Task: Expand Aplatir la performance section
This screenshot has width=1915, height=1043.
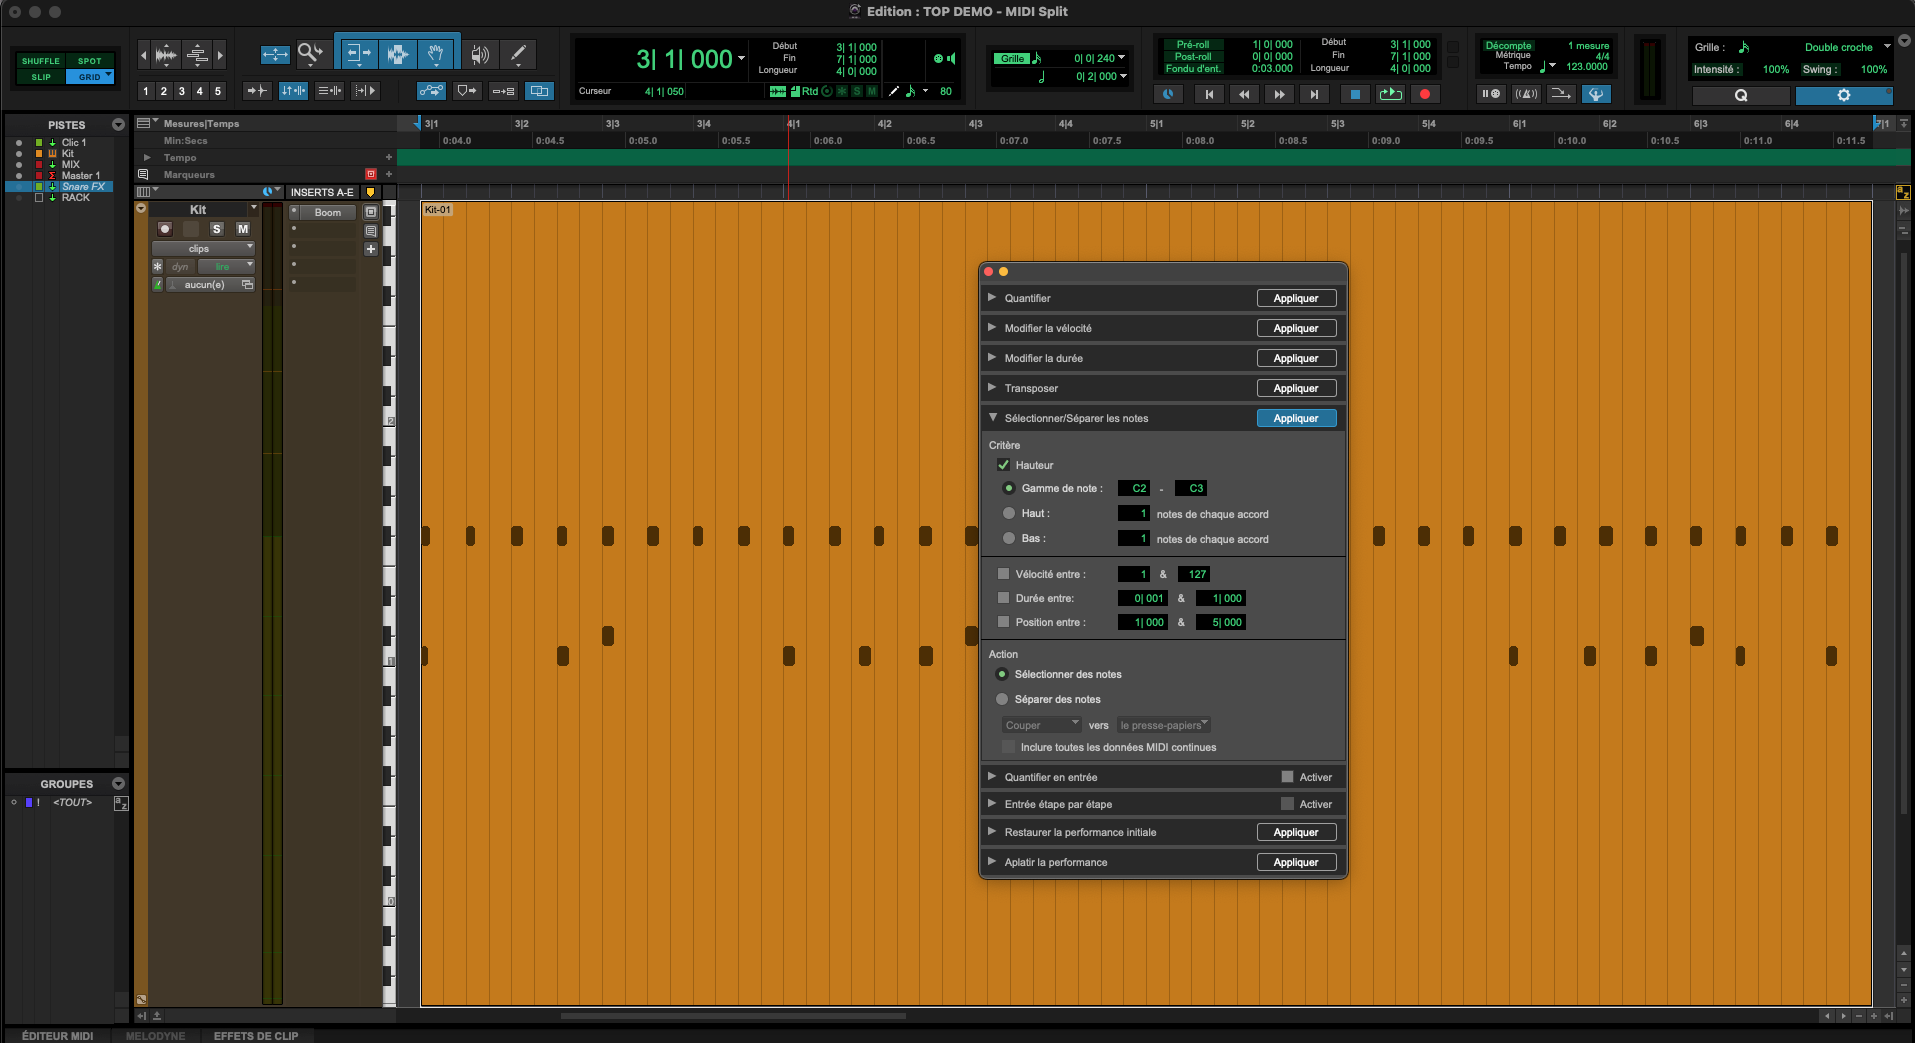Action: (x=992, y=862)
